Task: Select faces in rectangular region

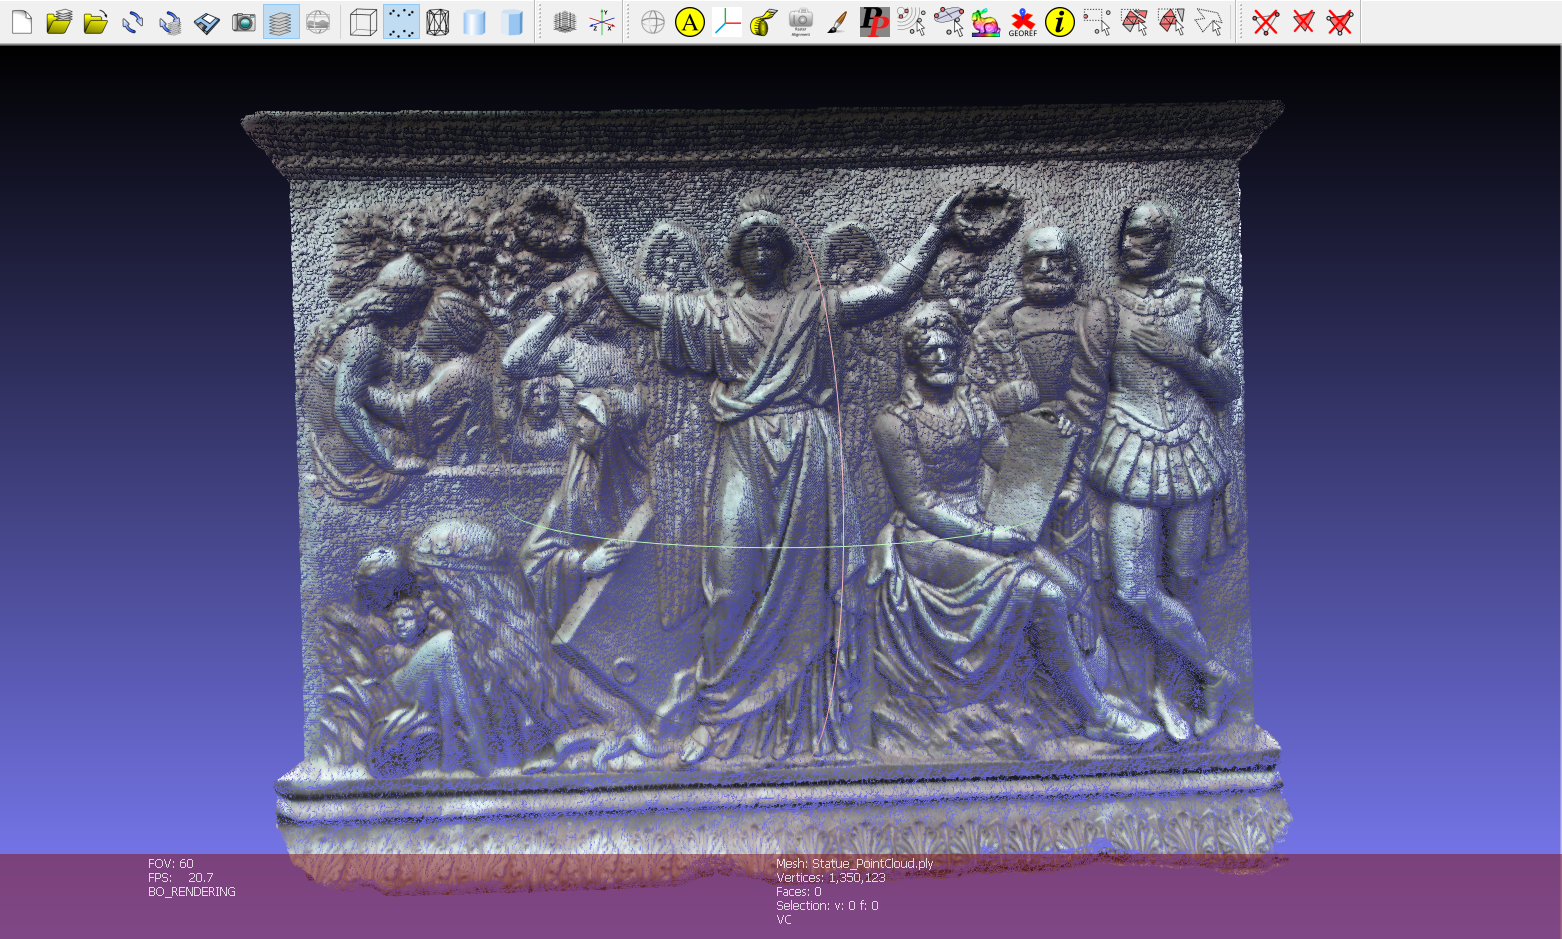Action: click(1134, 22)
